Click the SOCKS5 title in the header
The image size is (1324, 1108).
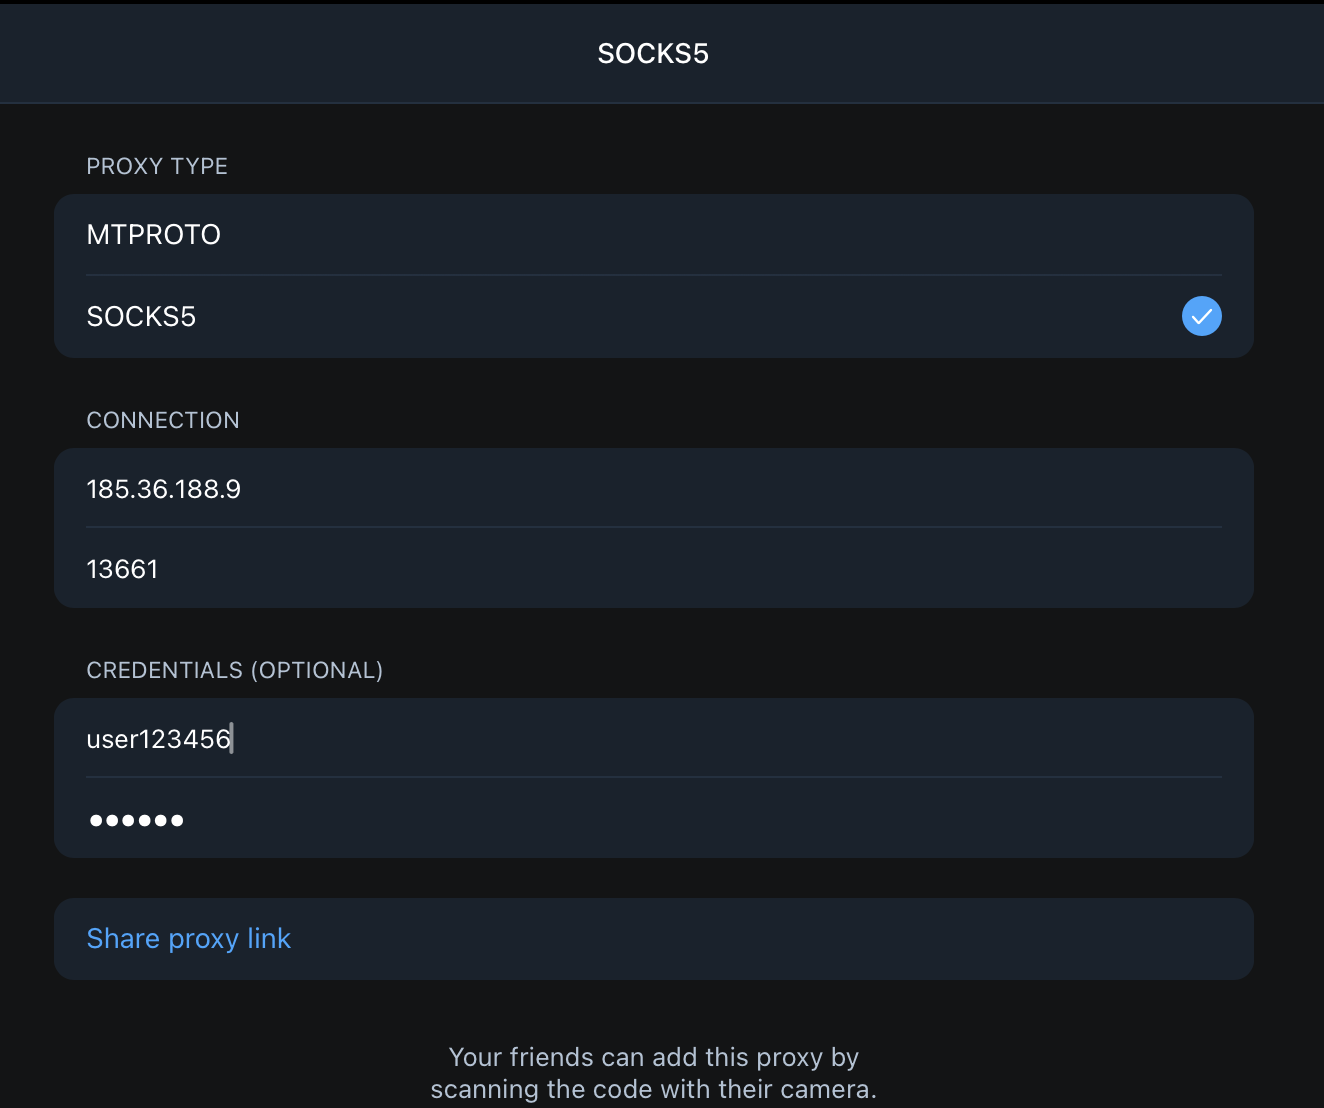(x=653, y=54)
